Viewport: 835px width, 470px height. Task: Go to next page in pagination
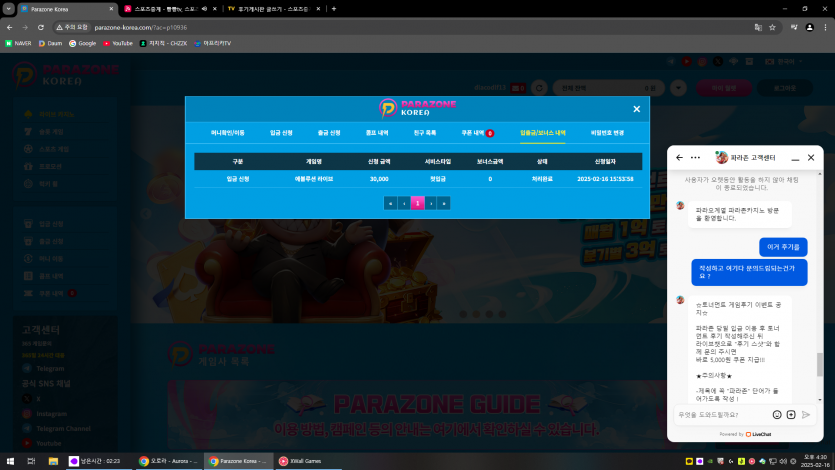(x=431, y=203)
